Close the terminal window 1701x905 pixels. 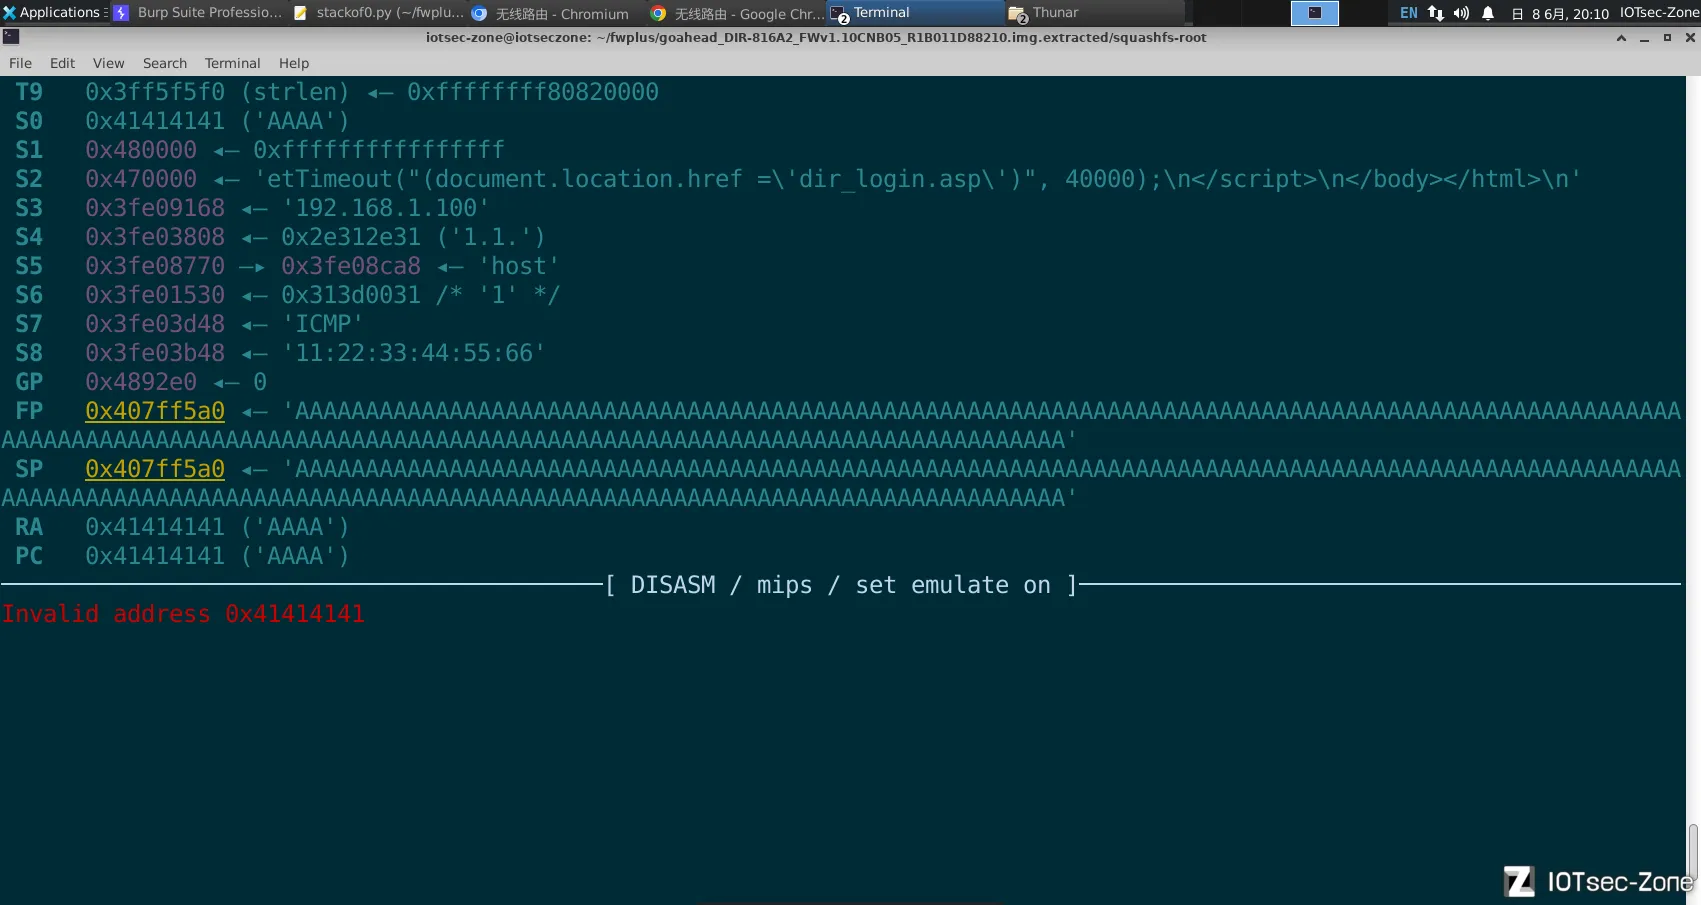(1690, 38)
